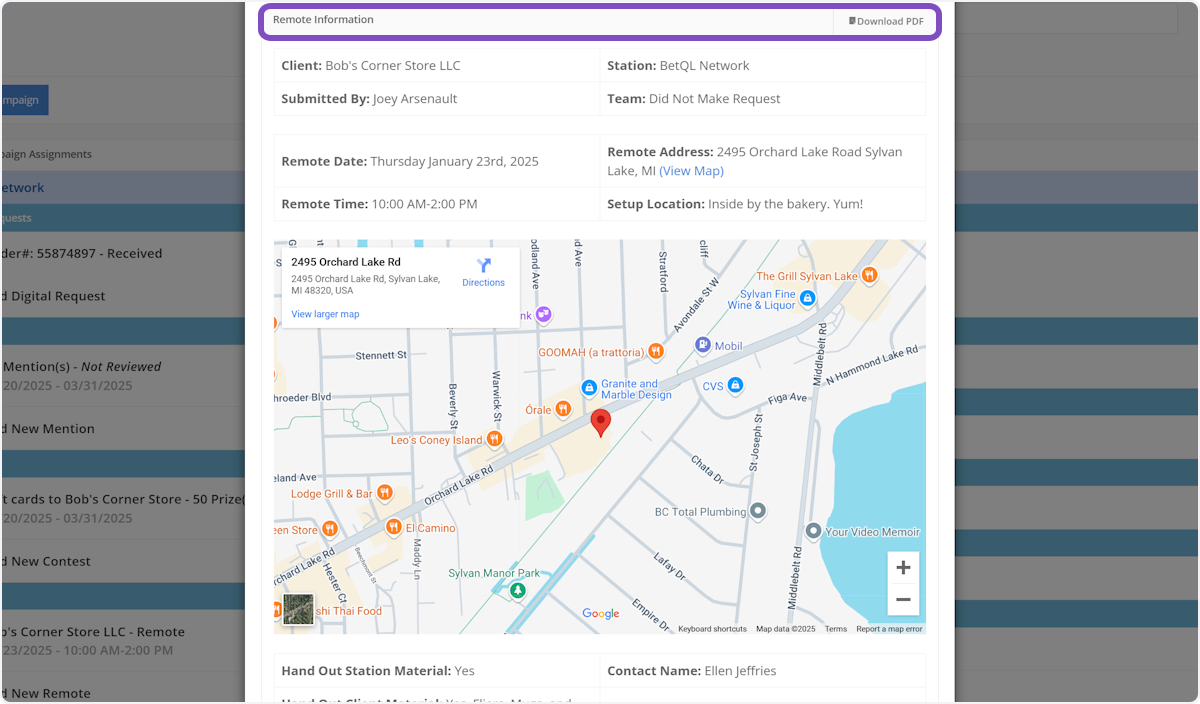This screenshot has height=704, width=1200.
Task: Click the BC Total Plumbing marker
Action: click(x=759, y=511)
